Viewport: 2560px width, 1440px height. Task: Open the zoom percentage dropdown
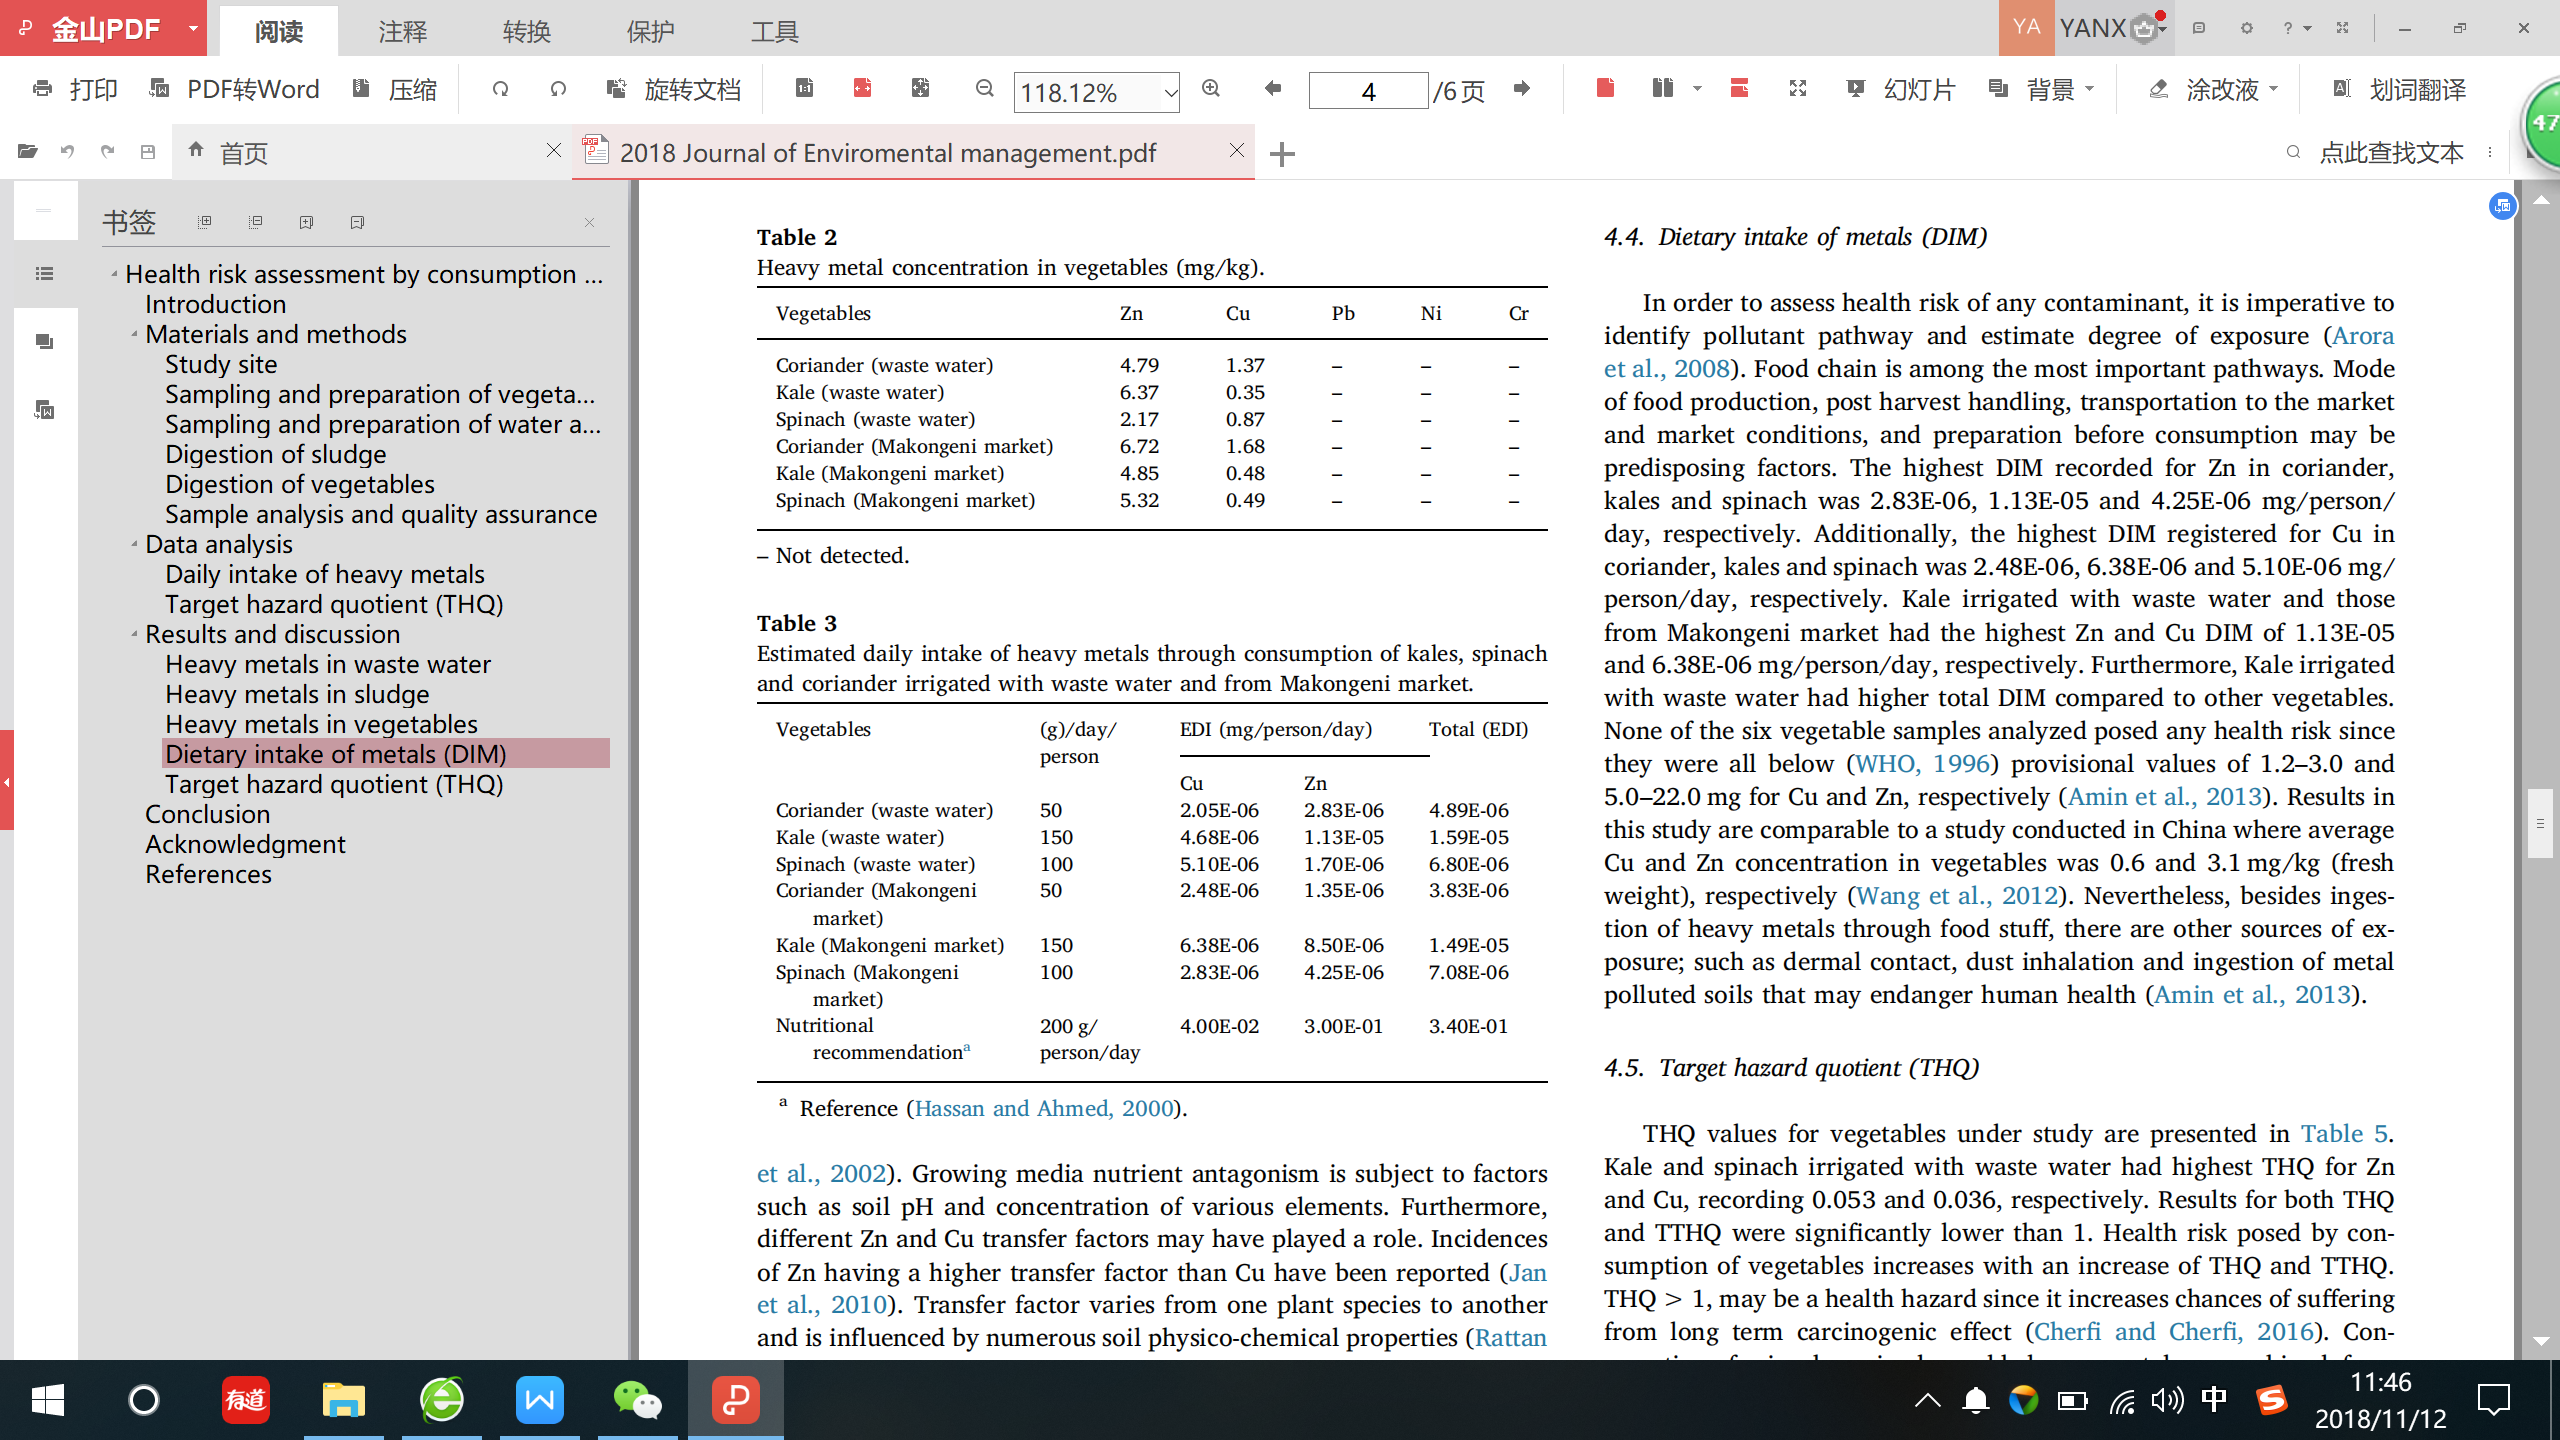1169,93
